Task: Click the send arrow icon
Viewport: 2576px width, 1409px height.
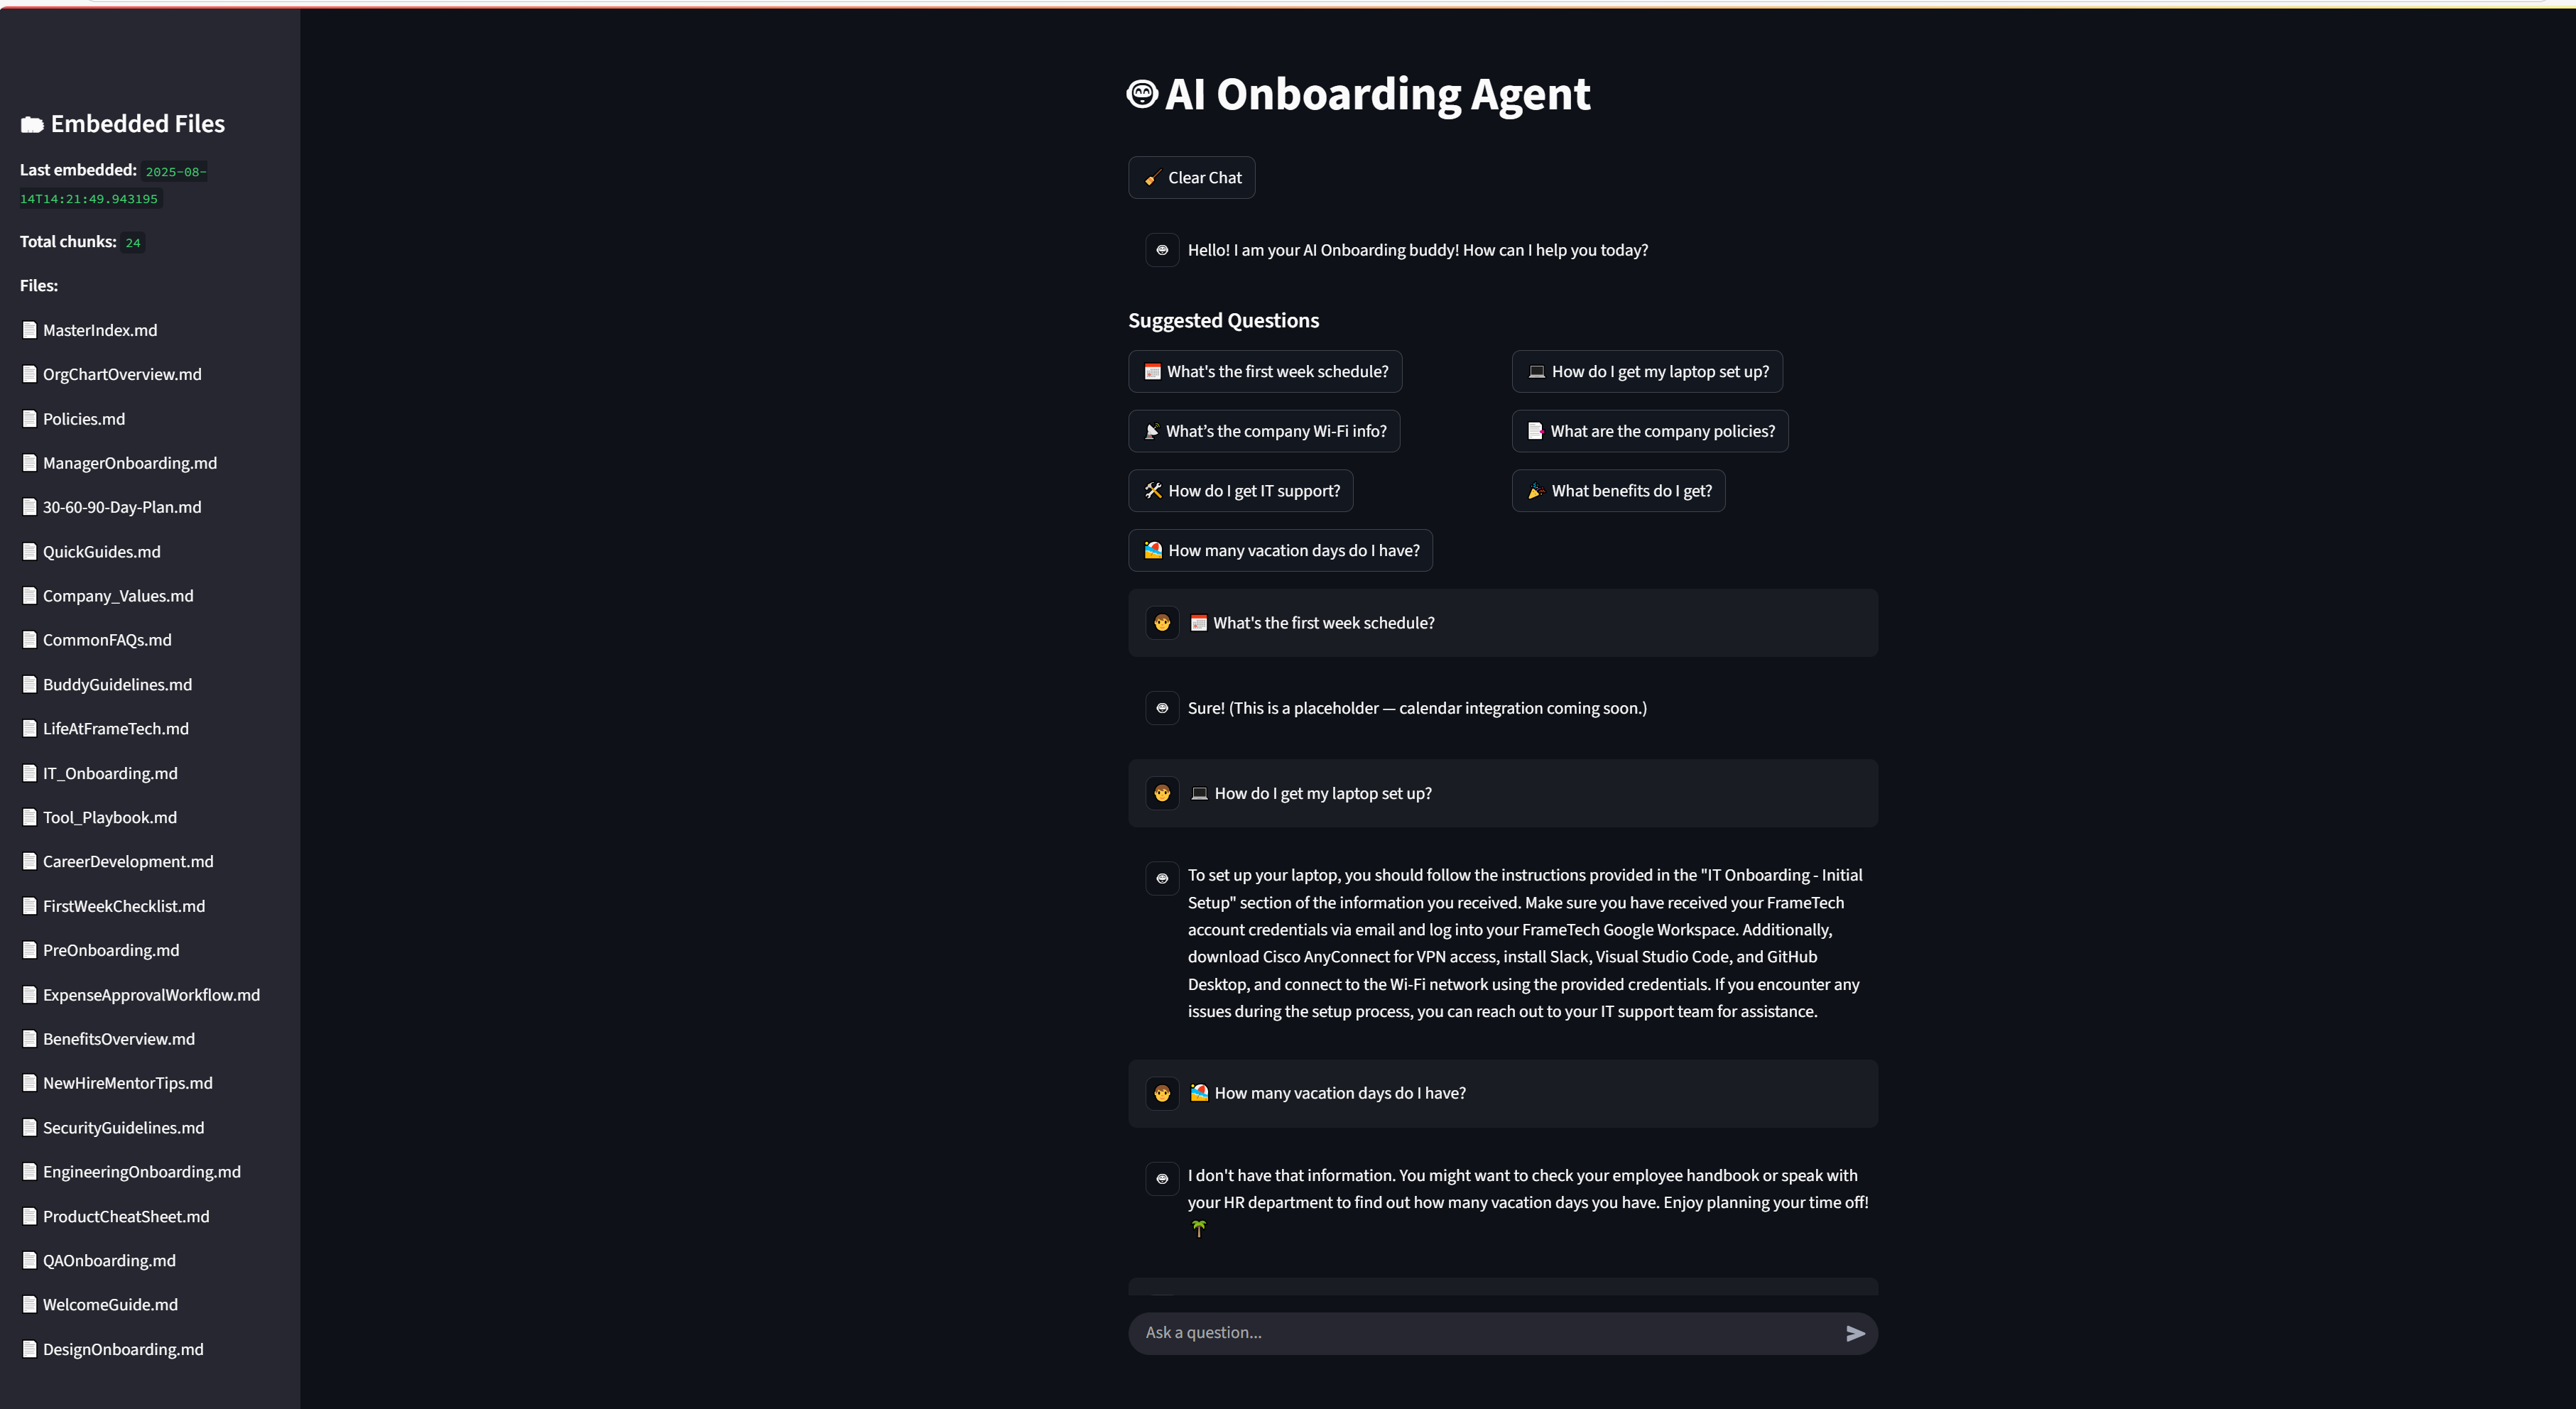Action: 1854,1333
